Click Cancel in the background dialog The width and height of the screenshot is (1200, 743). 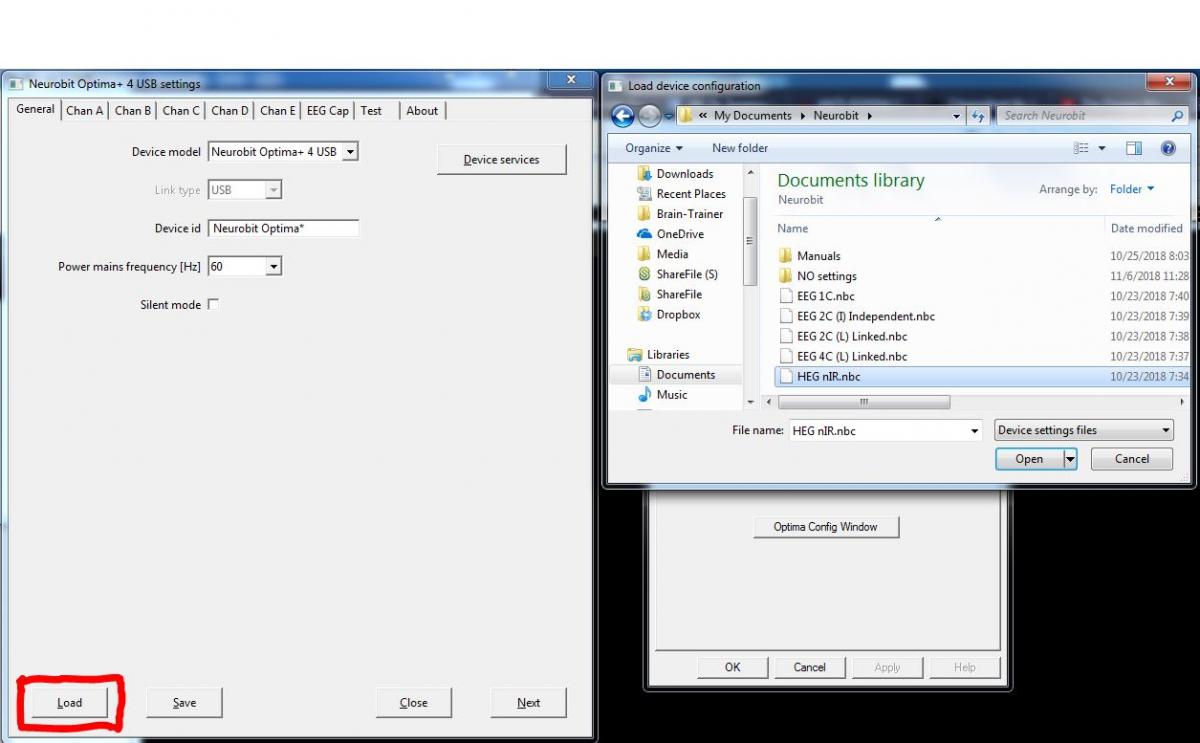click(809, 667)
